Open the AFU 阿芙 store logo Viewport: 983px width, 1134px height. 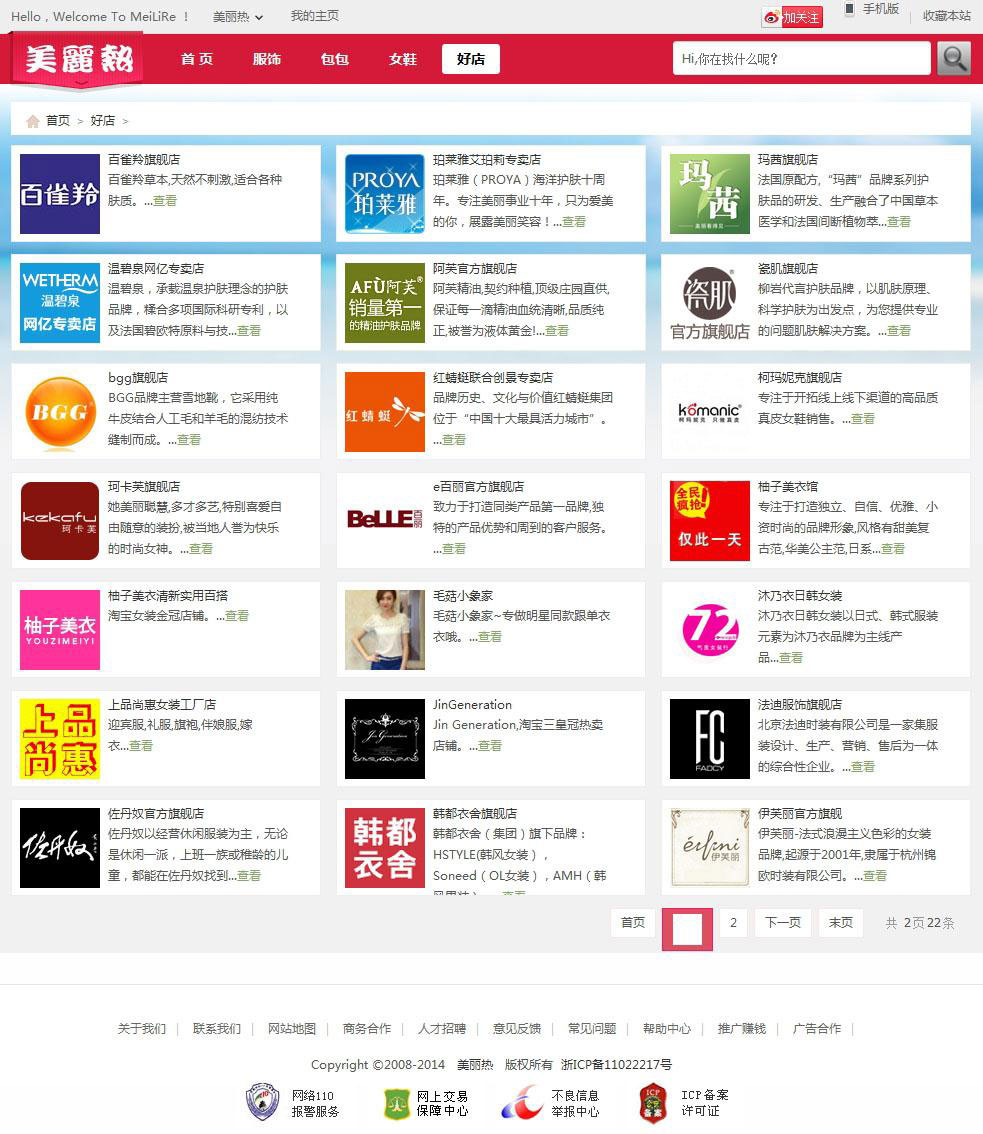tap(385, 303)
